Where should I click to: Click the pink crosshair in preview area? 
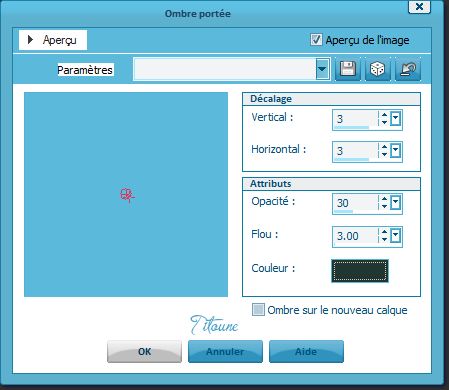[x=127, y=195]
